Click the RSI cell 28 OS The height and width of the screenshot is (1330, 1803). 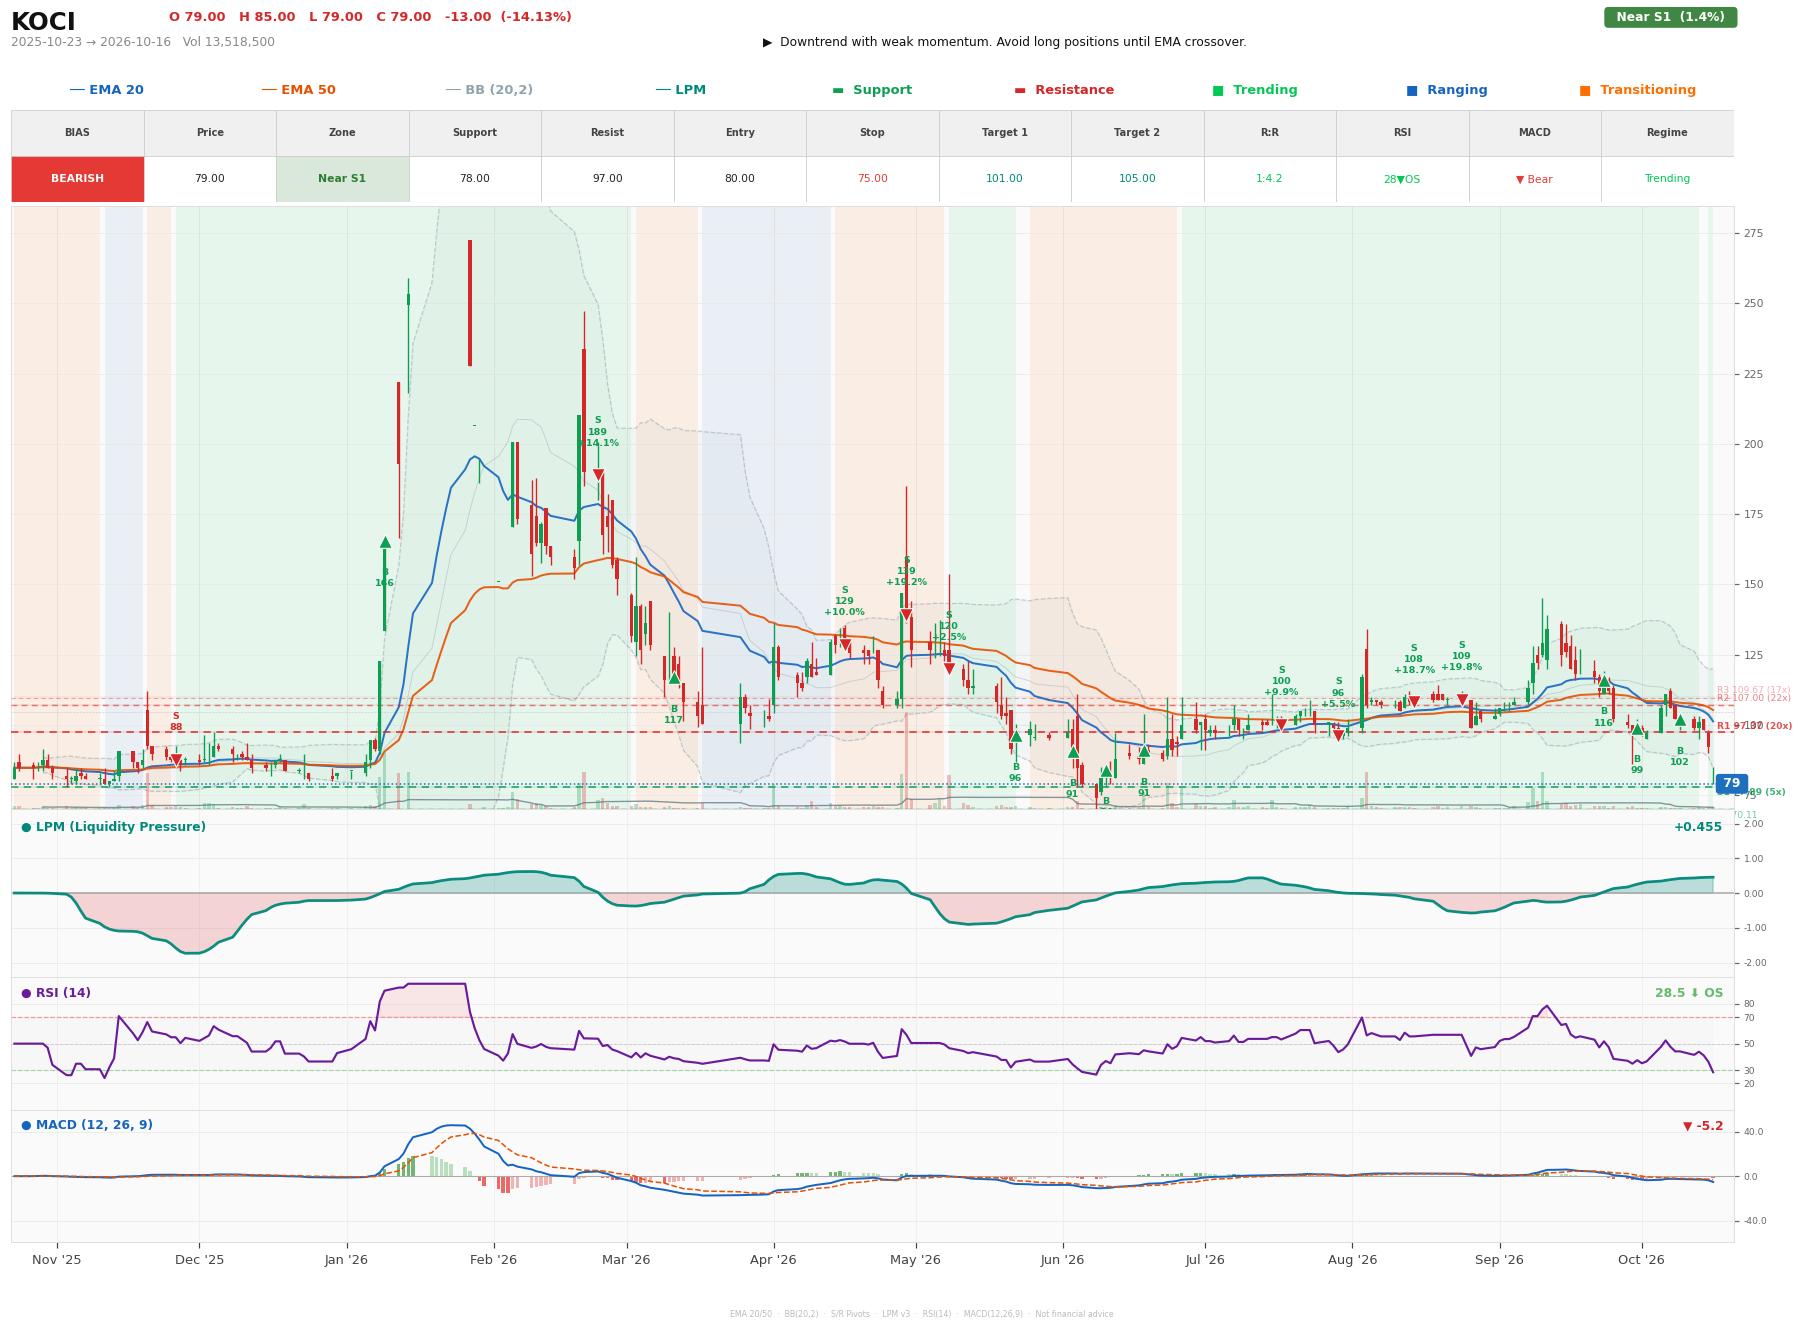pyautogui.click(x=1402, y=179)
